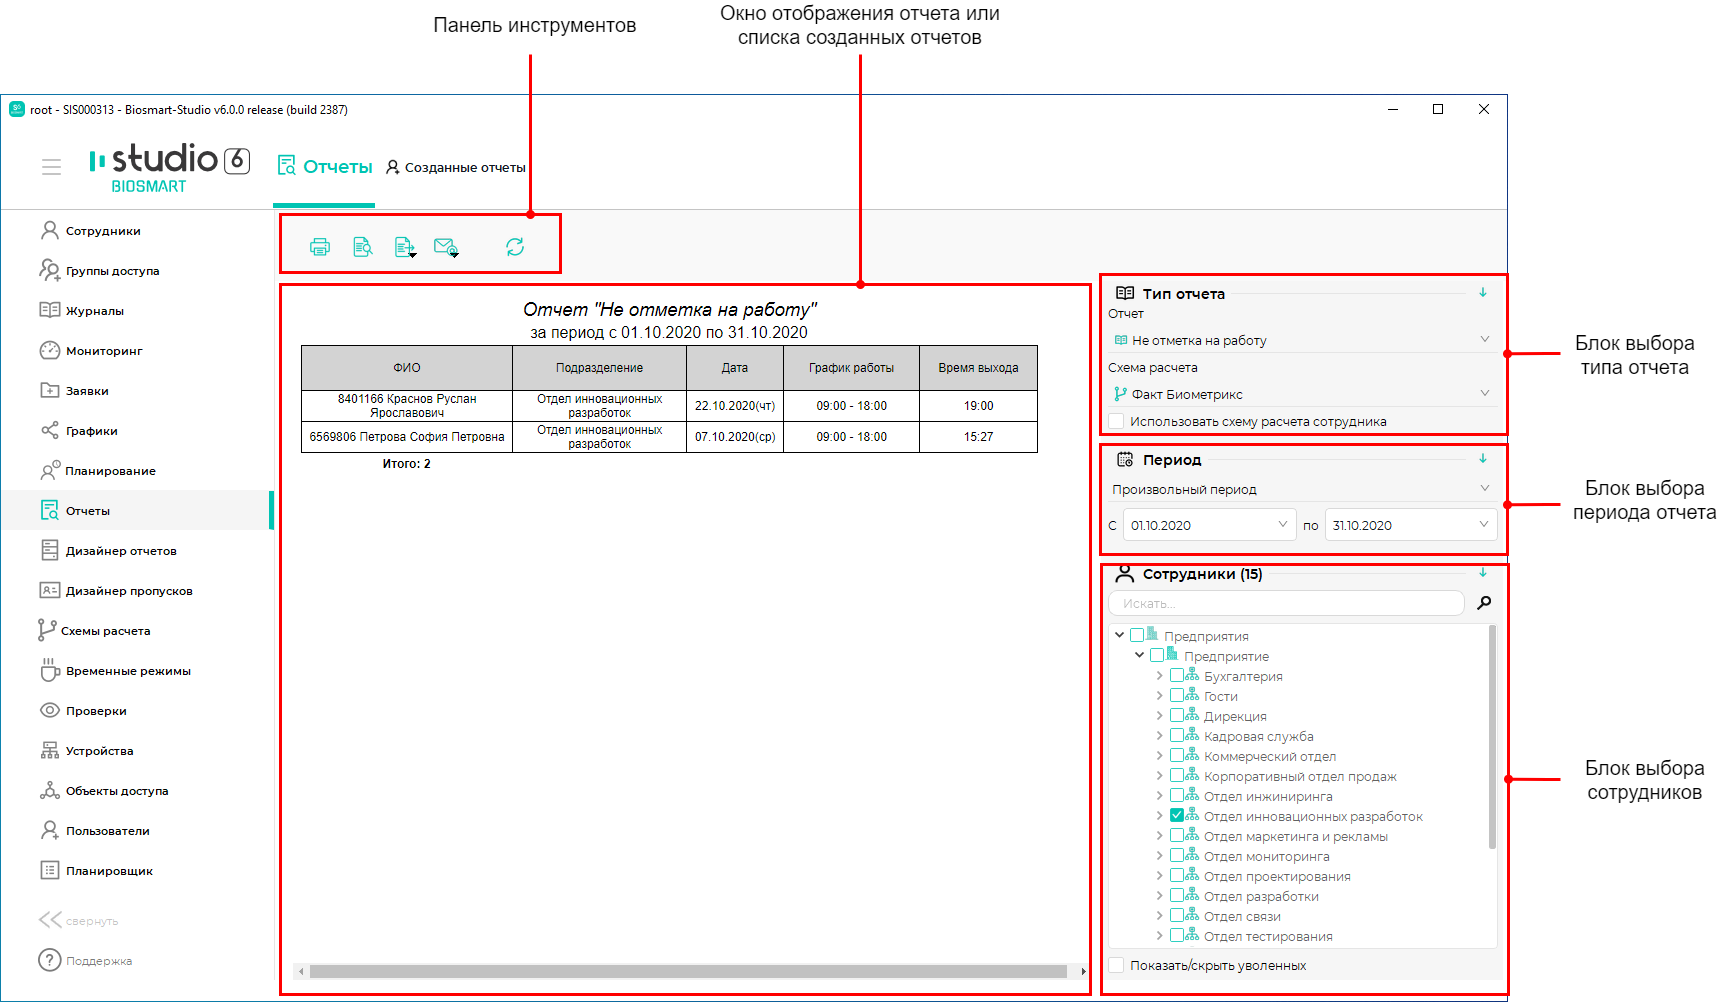The image size is (1721, 1003).
Task: Enable Использовать схему расчета сотрудника
Action: point(1116,421)
